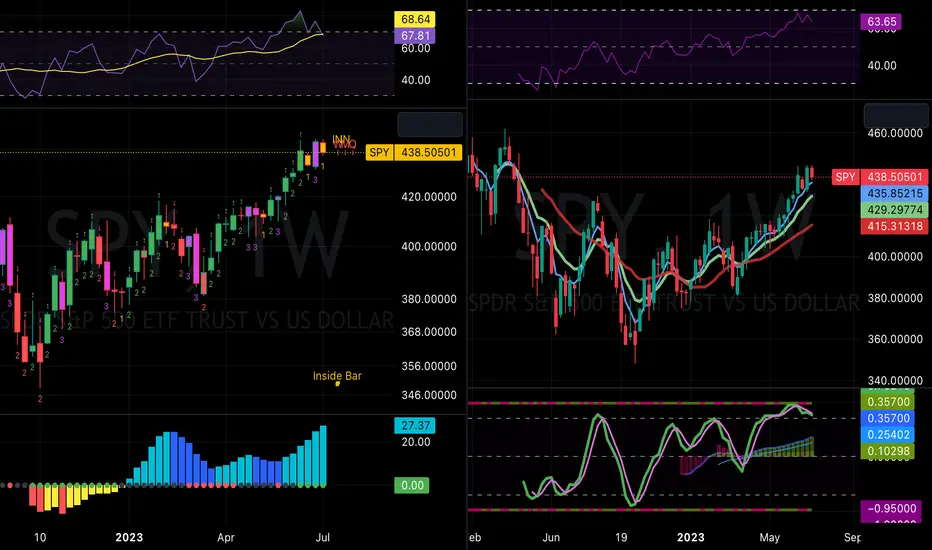Screen dimensions: 932x550
Task: Click the olive 0.35700 oscillator label
Action: tap(888, 402)
